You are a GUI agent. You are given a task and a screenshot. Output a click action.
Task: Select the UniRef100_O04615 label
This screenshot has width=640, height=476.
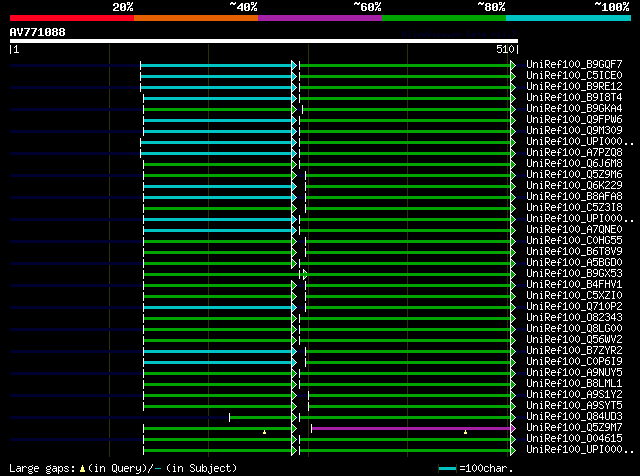click(x=574, y=439)
